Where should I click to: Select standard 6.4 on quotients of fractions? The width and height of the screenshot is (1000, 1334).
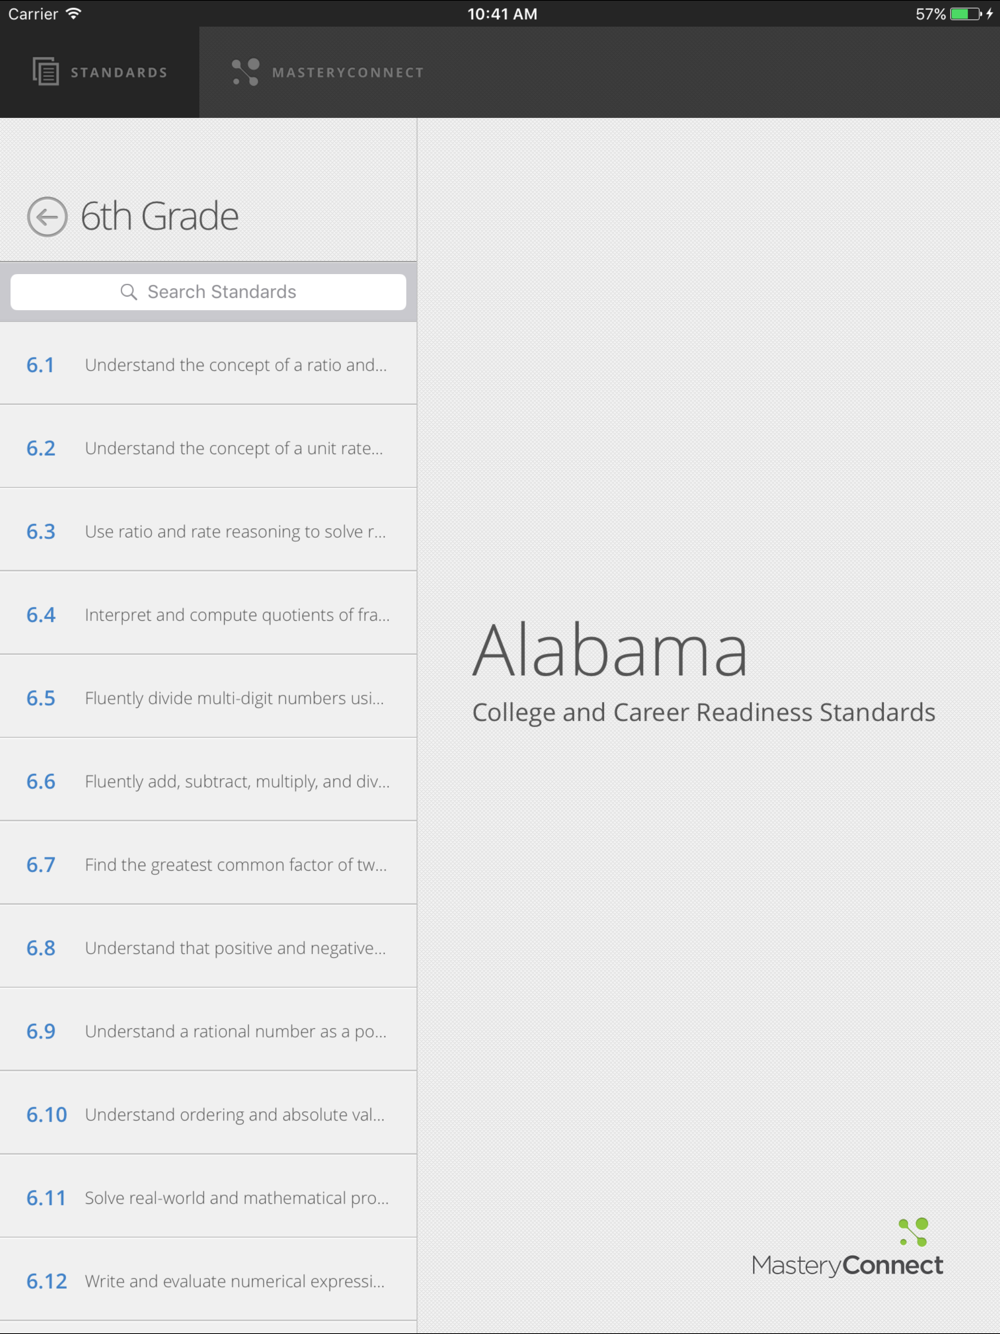208,614
